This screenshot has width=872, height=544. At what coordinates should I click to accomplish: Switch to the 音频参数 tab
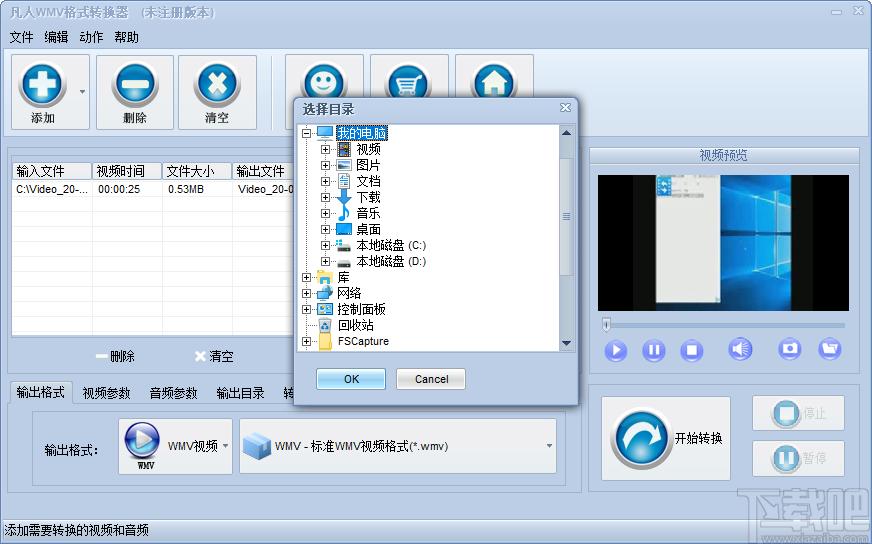point(174,393)
